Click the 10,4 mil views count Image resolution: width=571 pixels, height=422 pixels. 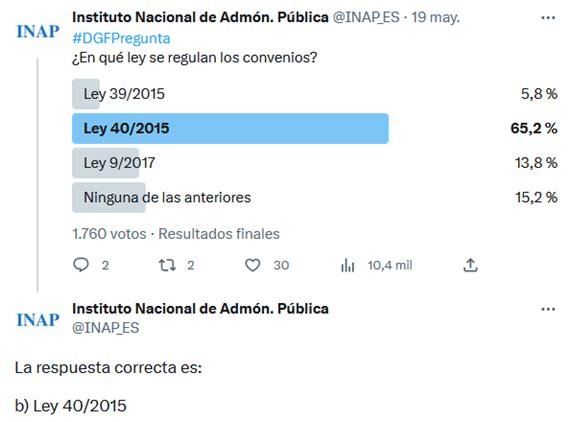click(x=390, y=265)
